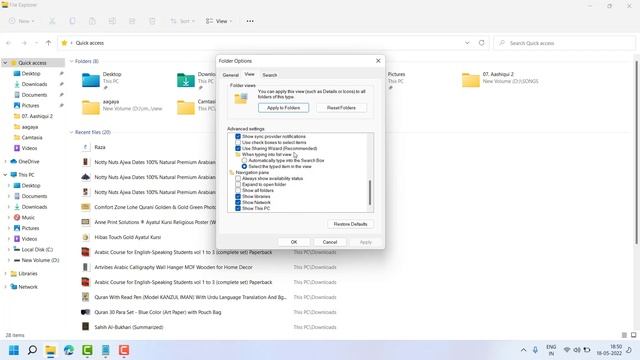Uncheck Show Network

(x=238, y=202)
